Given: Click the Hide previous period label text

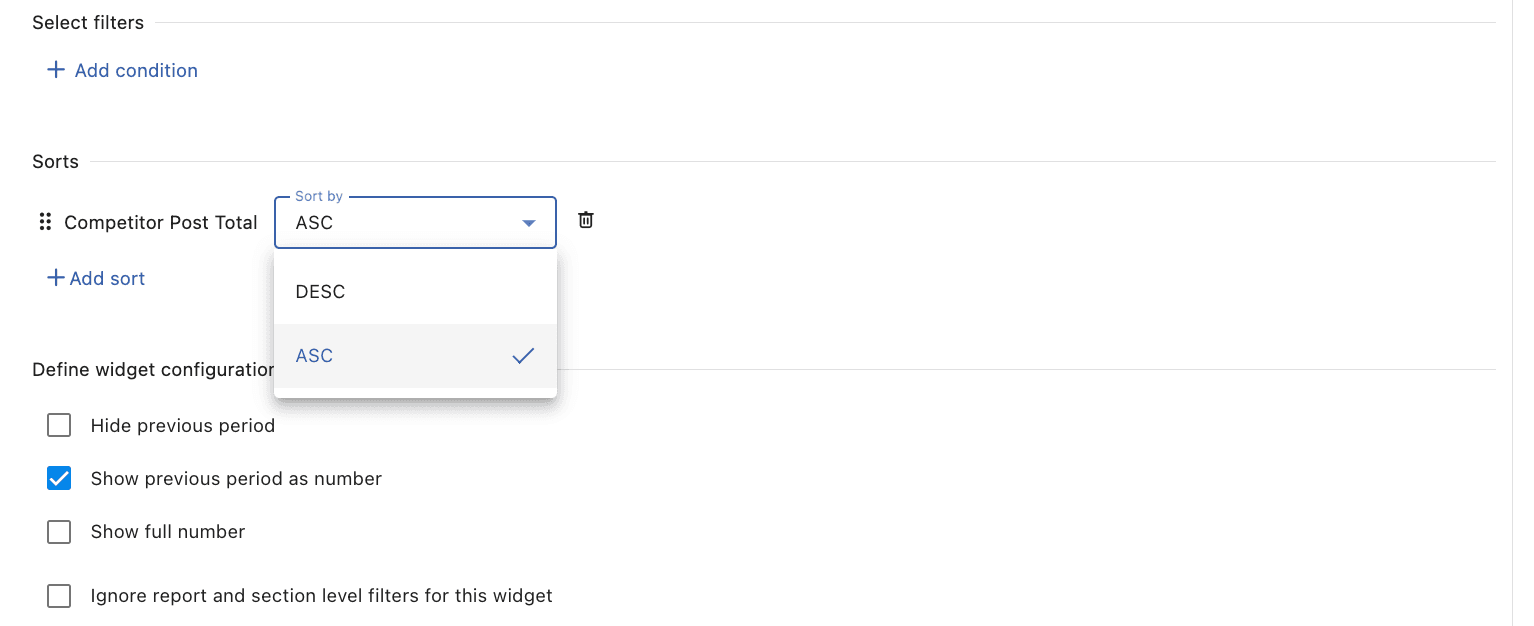Looking at the screenshot, I should [x=183, y=425].
